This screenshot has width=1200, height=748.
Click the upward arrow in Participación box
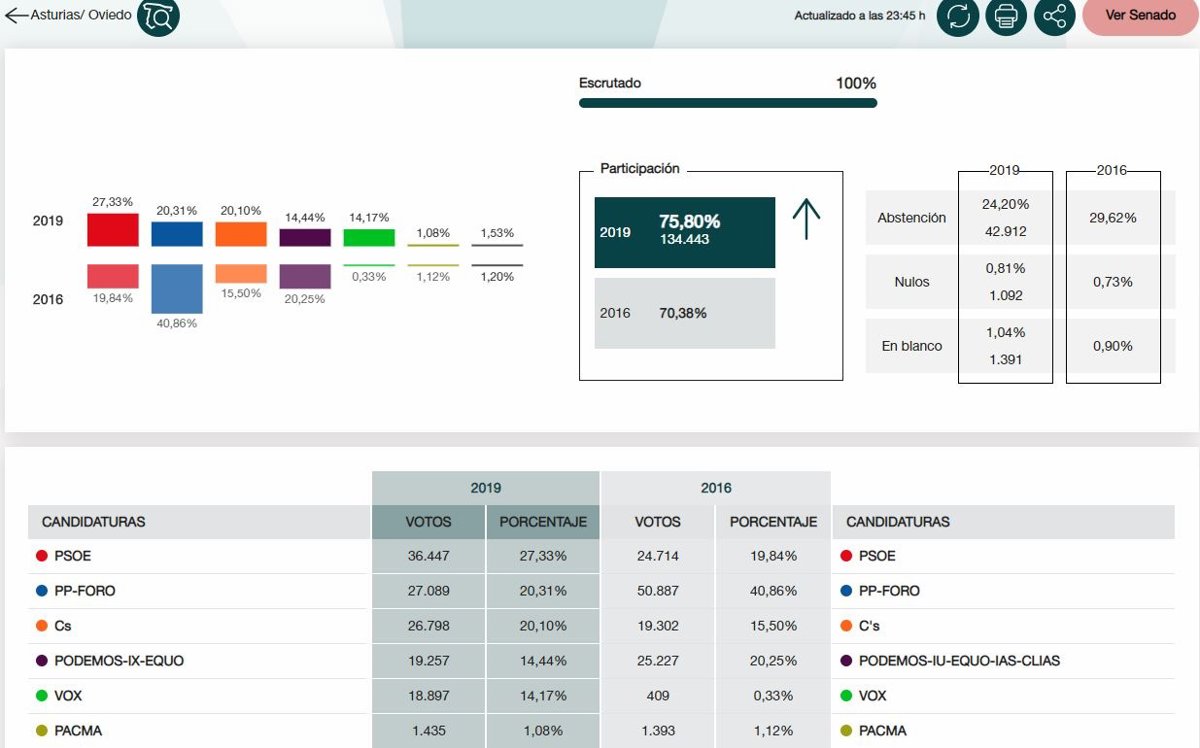(x=806, y=219)
